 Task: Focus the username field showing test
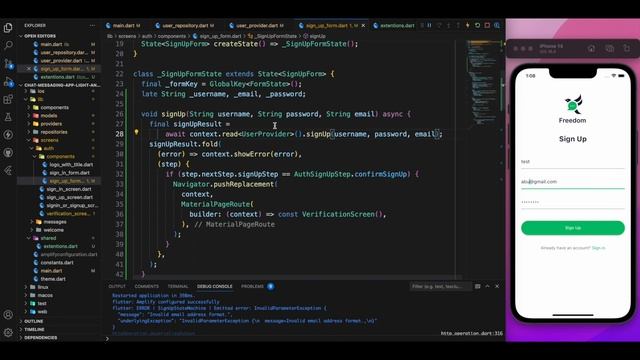(x=573, y=162)
